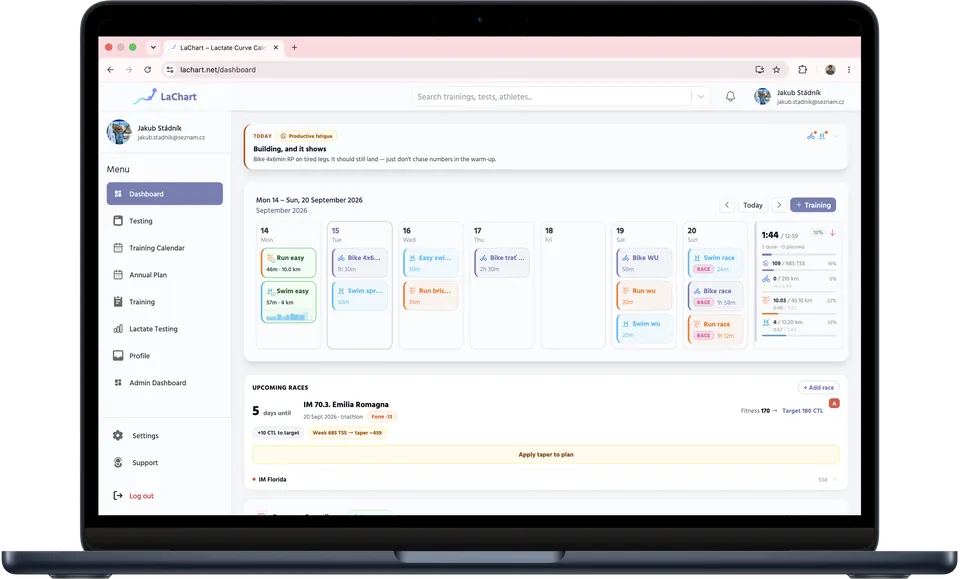Image resolution: width=960 pixels, height=579 pixels.
Task: Click the IM Florida race row
Action: point(546,479)
